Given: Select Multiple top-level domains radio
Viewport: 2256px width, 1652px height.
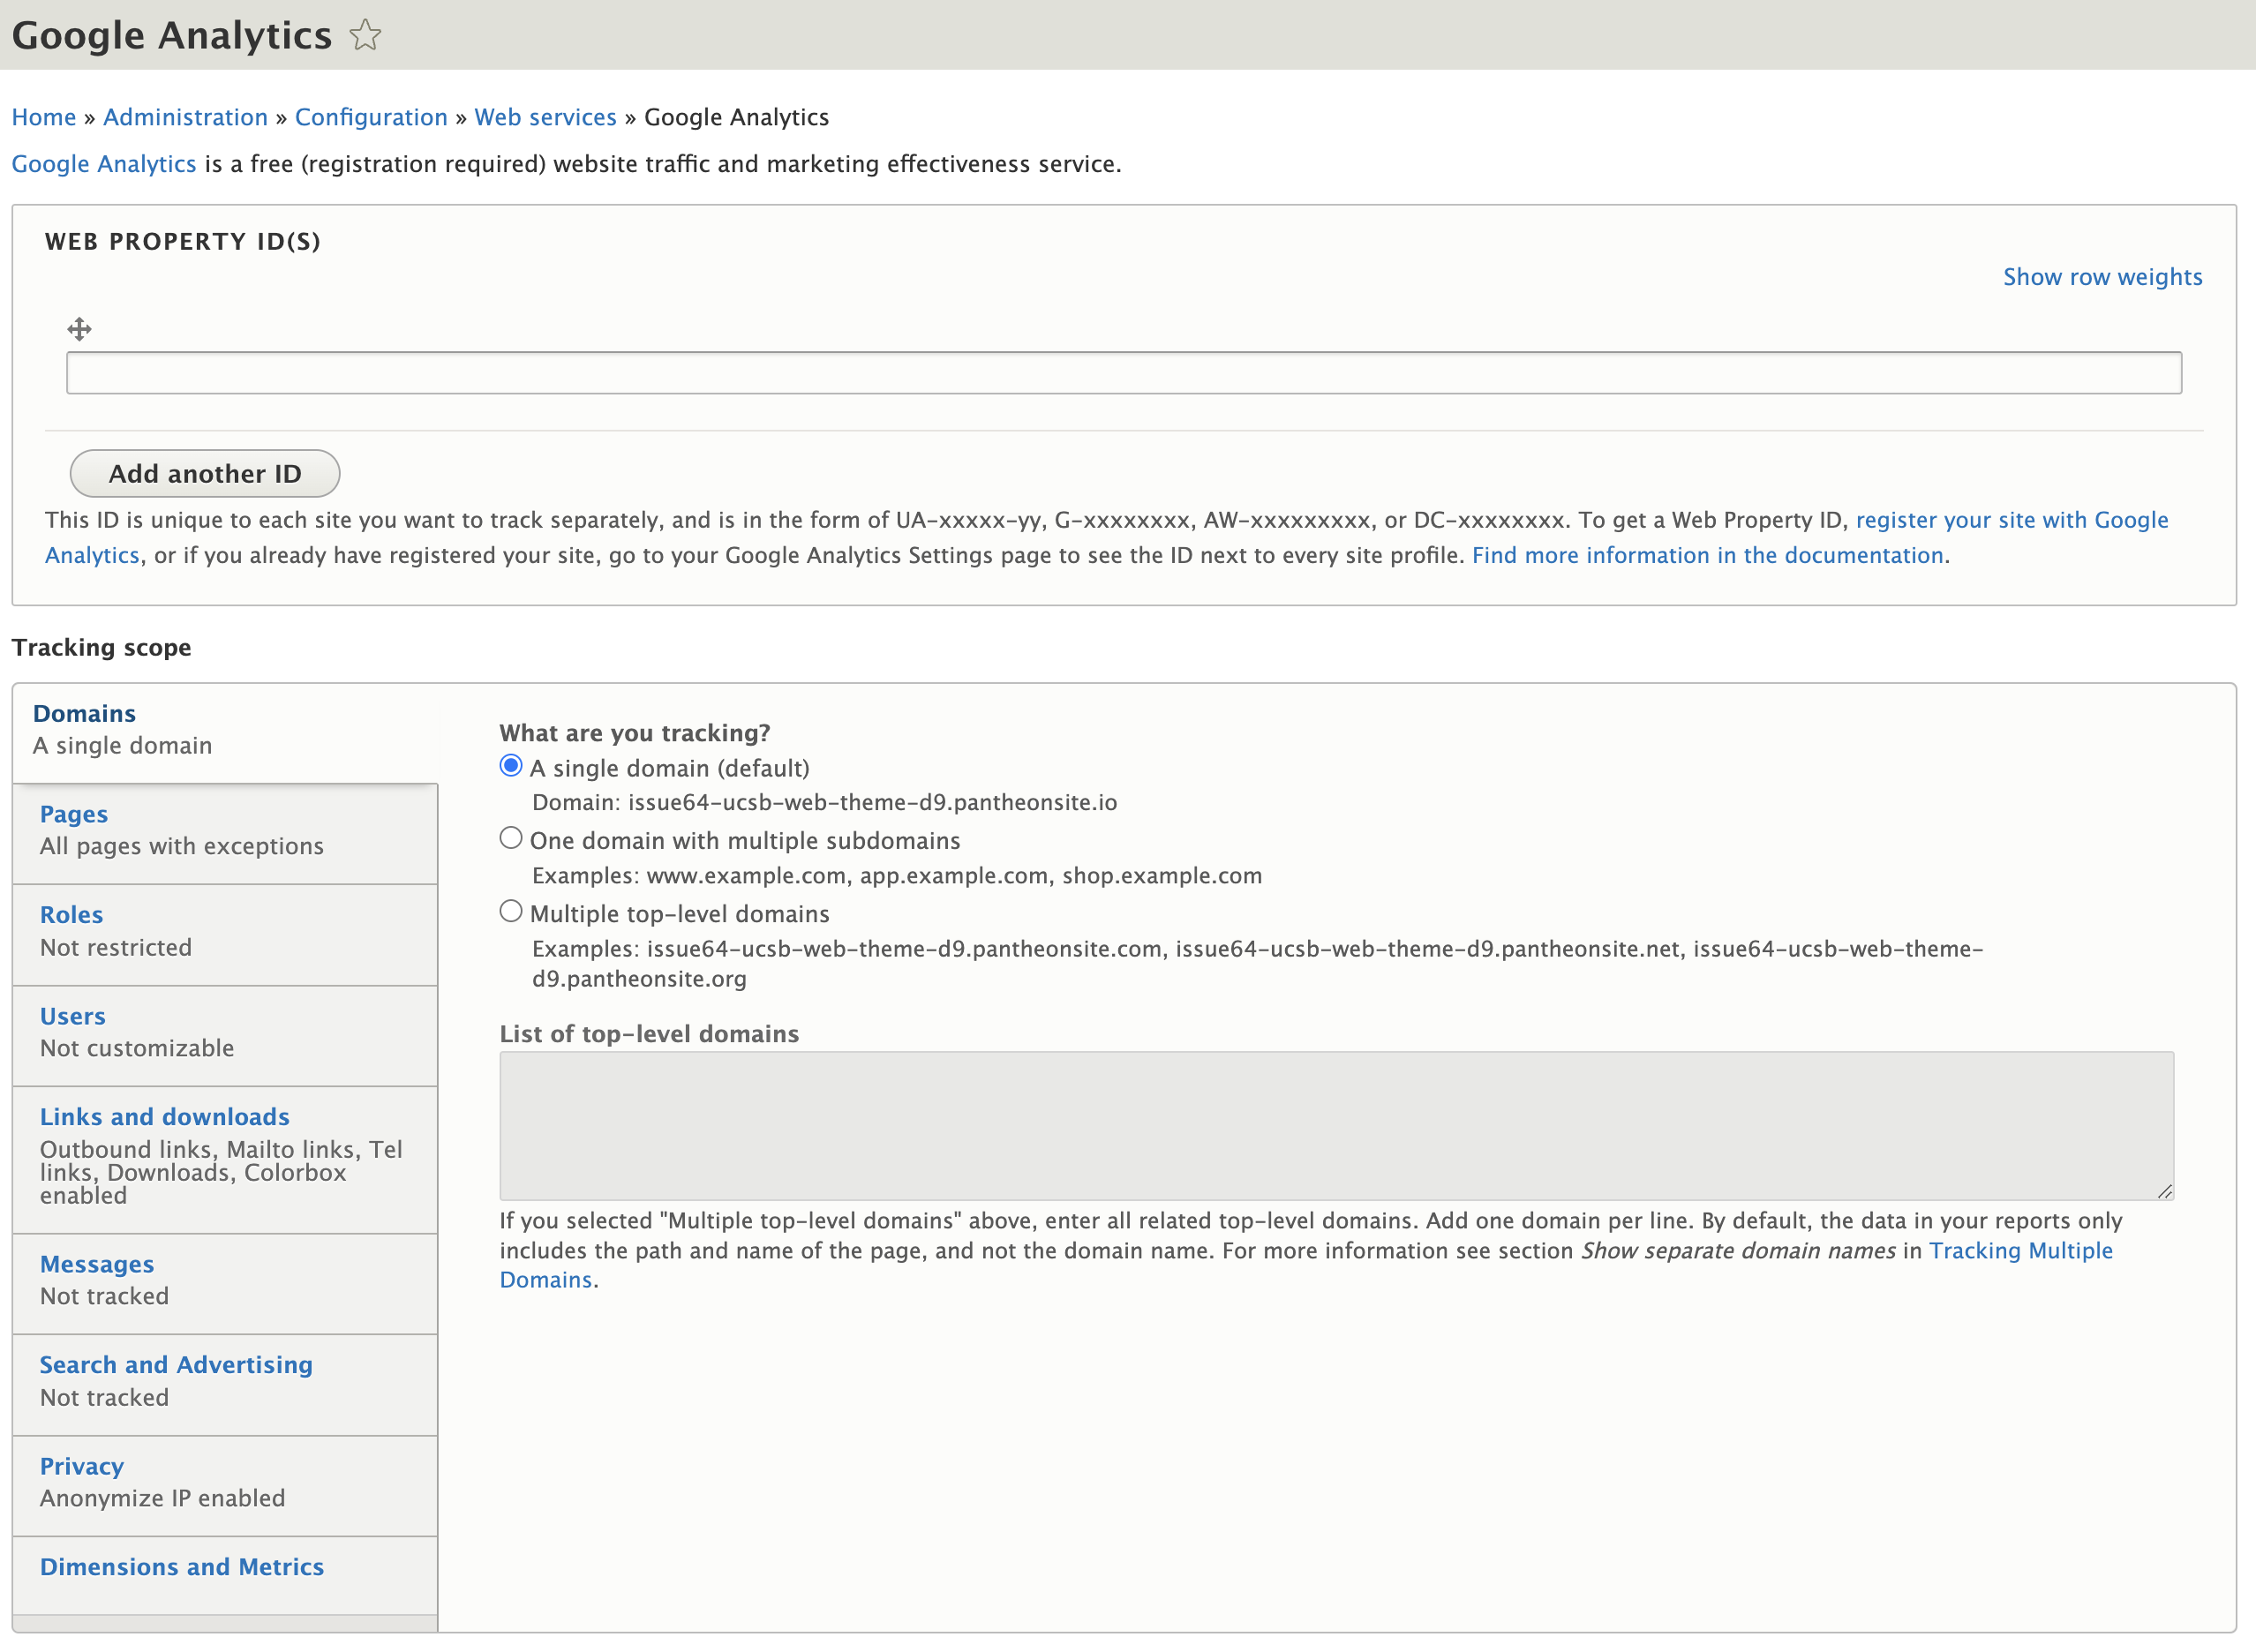Looking at the screenshot, I should pos(511,911).
